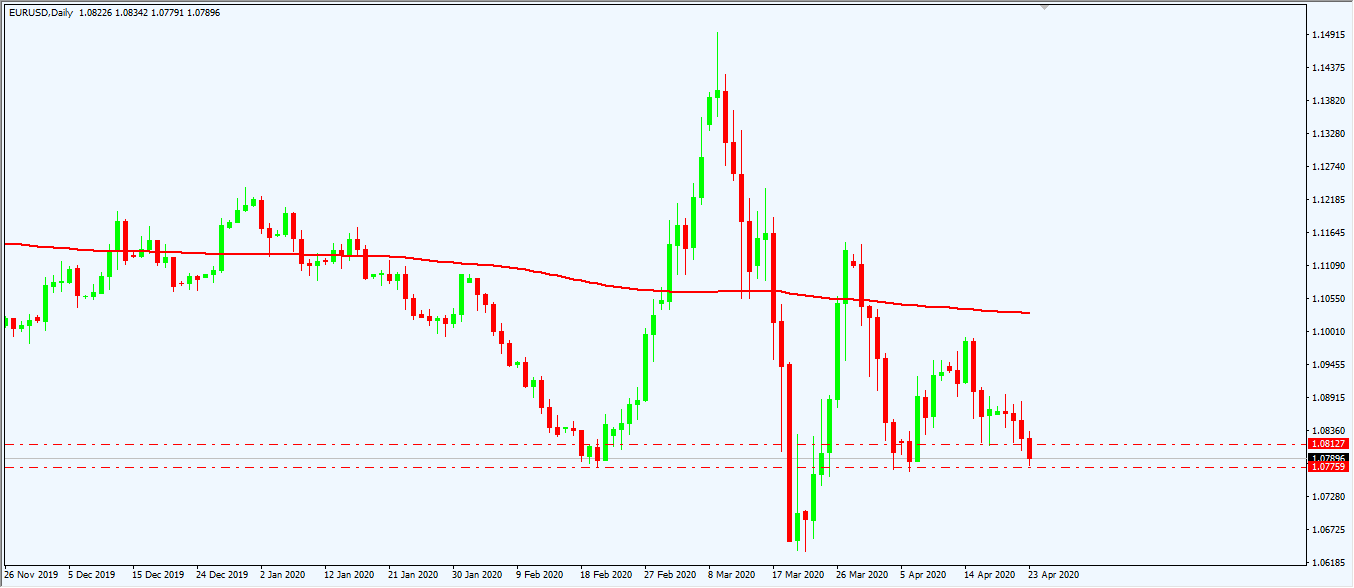Click the 8 Mar 2020 date label

coord(732,575)
